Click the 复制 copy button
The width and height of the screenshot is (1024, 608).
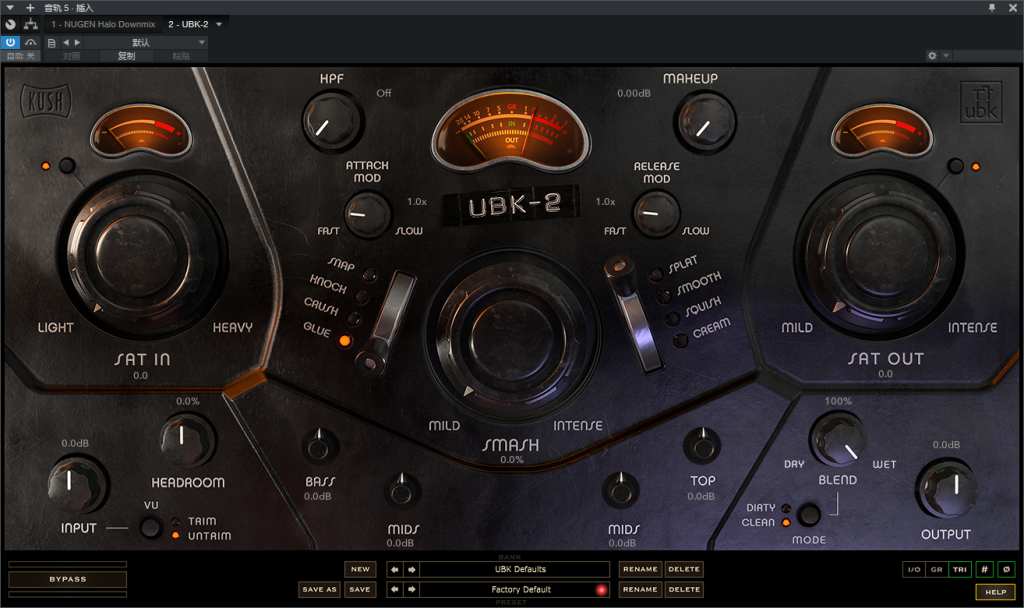[x=126, y=56]
